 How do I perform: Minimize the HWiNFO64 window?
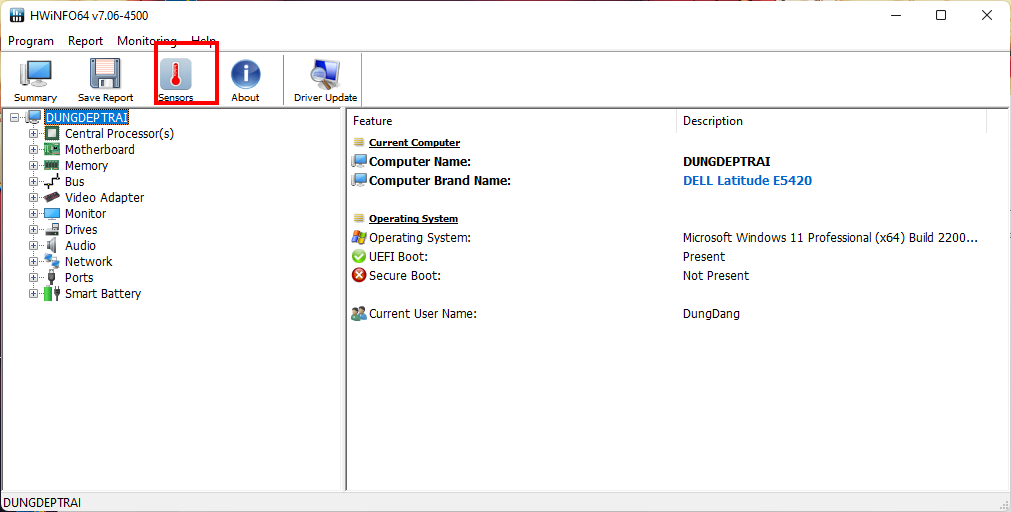896,15
